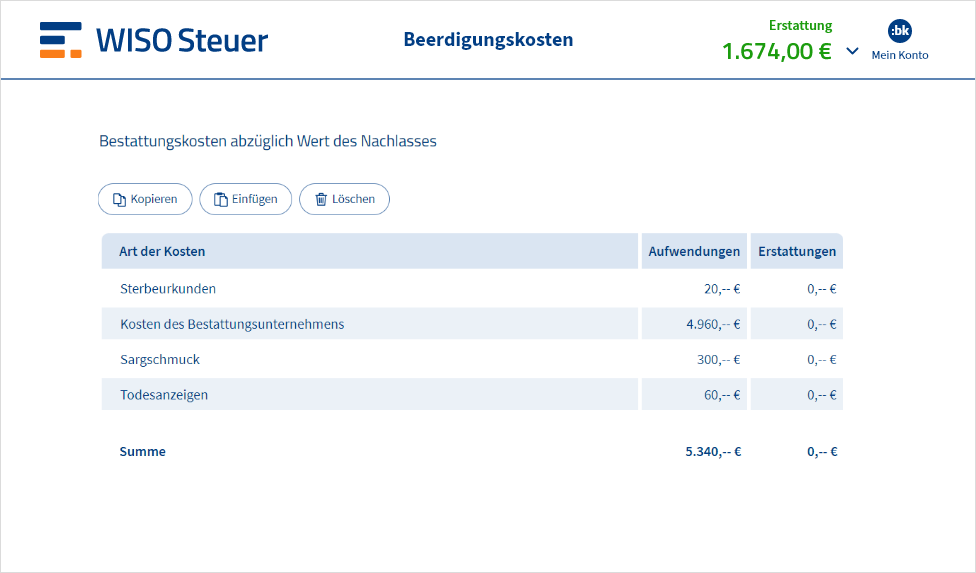Click the Kopieren button
This screenshot has width=976, height=573.
pos(145,199)
